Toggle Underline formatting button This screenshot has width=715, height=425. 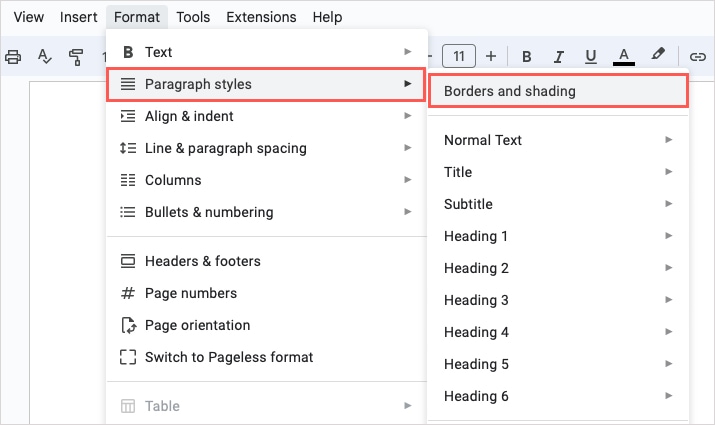point(591,56)
